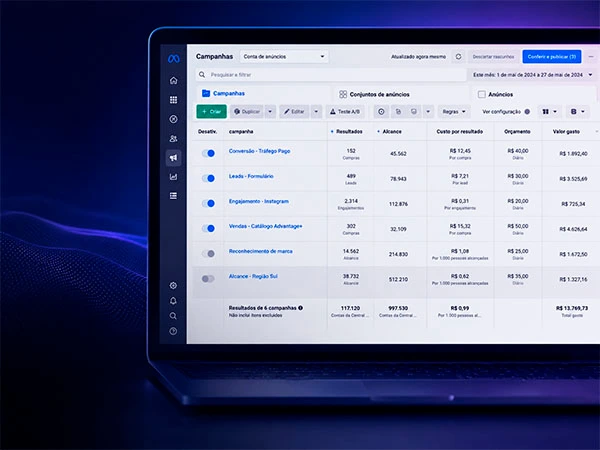Toggle off Engajamento - Instagram campaign
This screenshot has height=450, width=600.
point(208,204)
